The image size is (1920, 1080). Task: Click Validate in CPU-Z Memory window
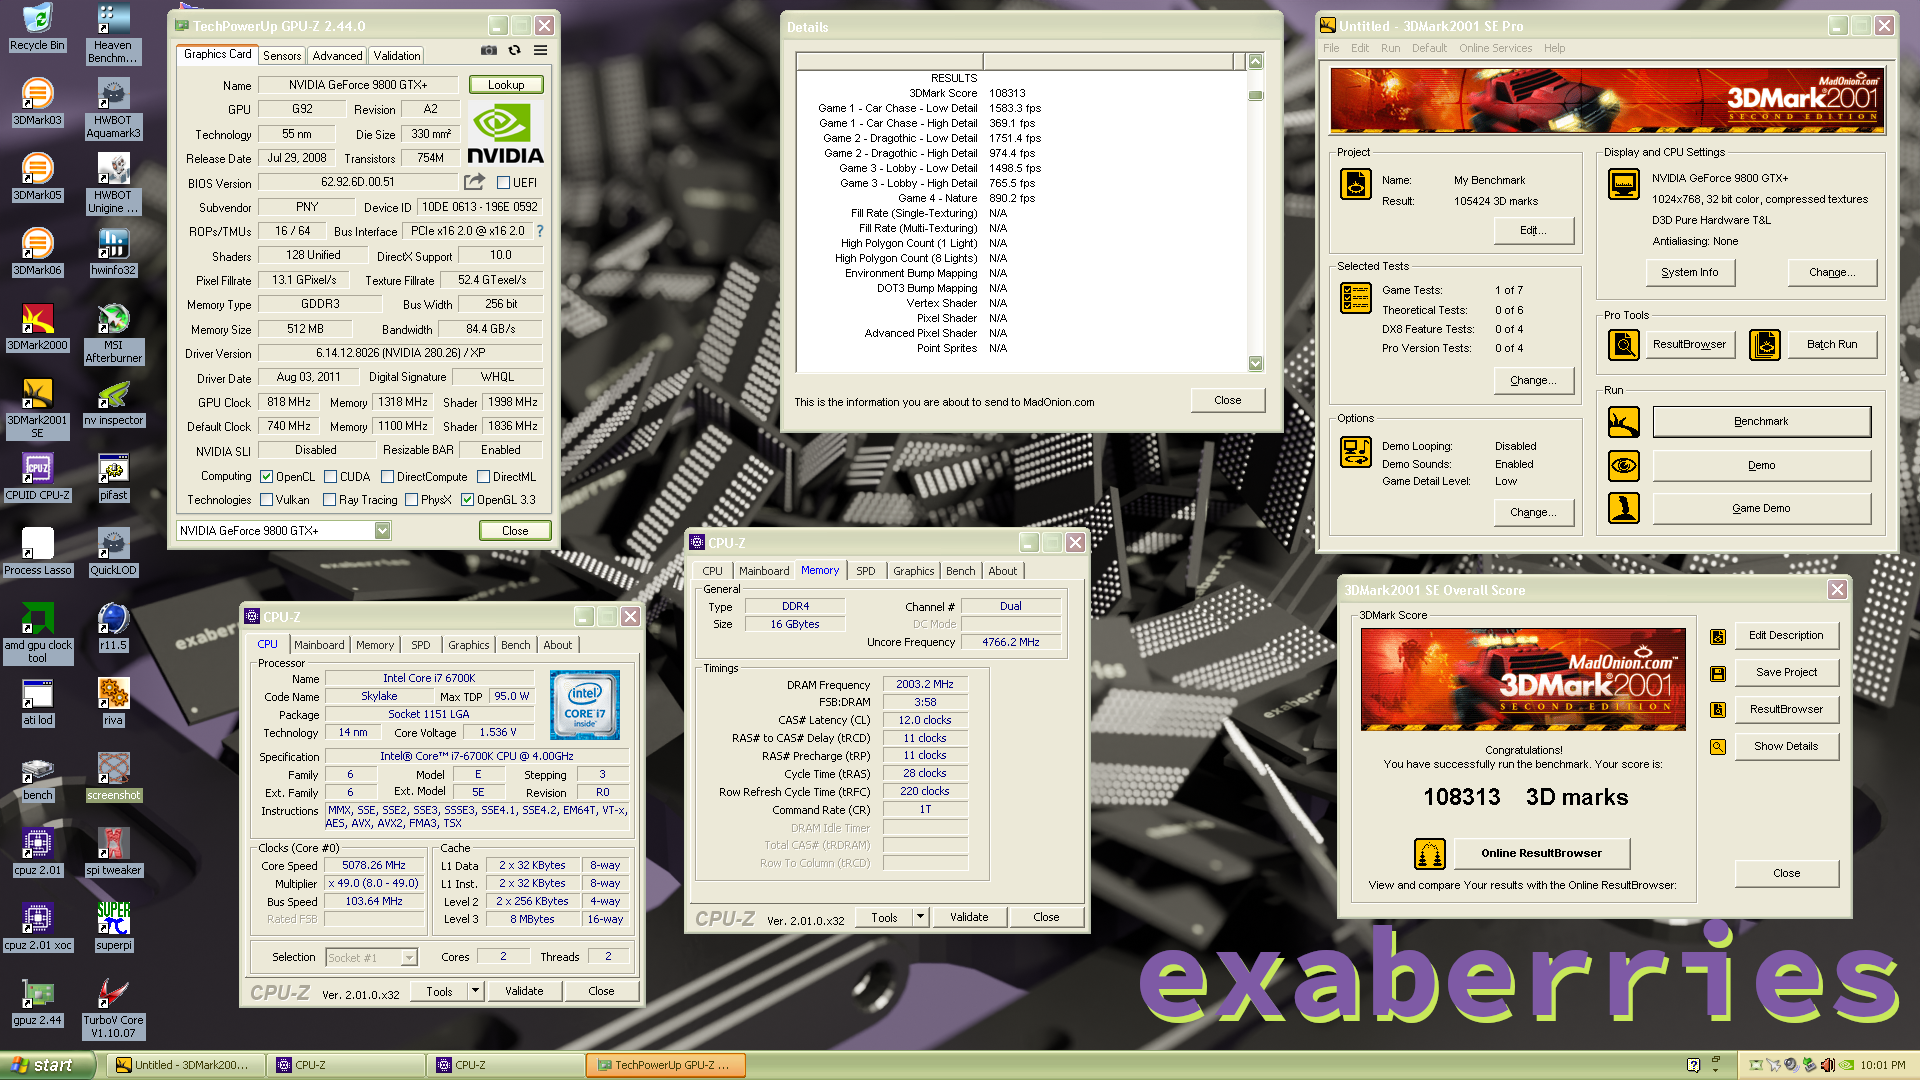pyautogui.click(x=969, y=917)
